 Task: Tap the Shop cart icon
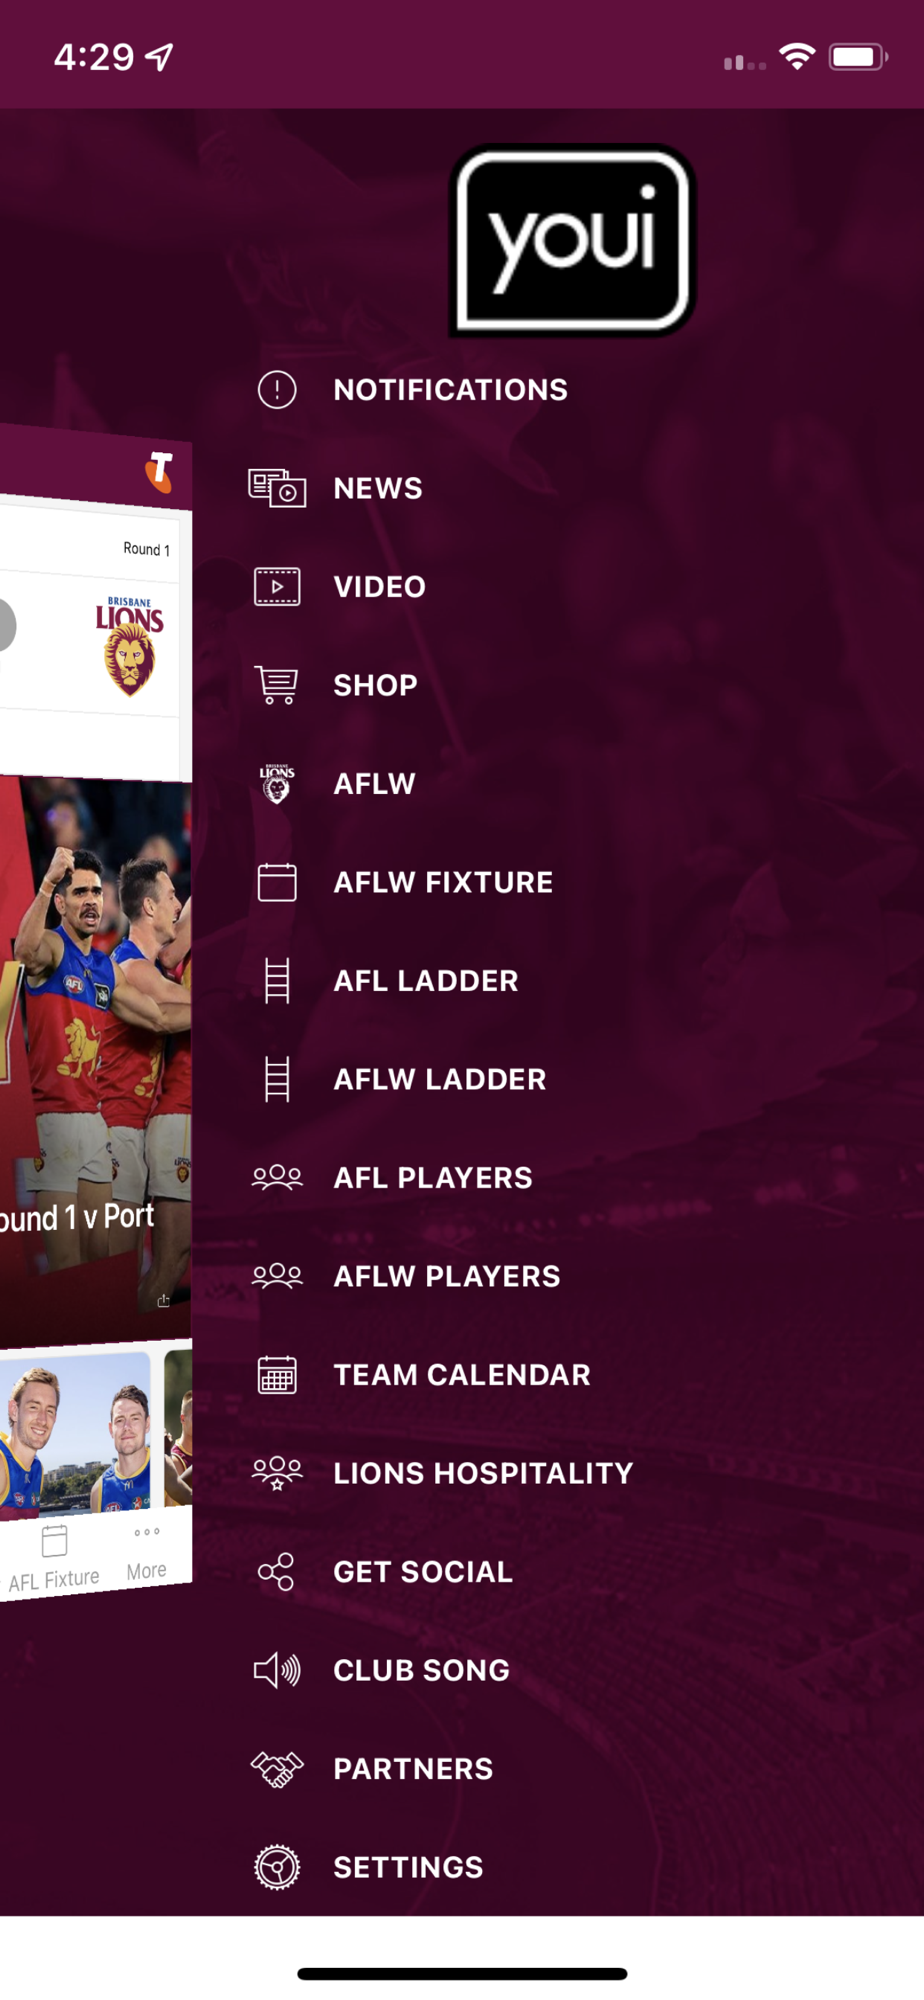pyautogui.click(x=276, y=685)
